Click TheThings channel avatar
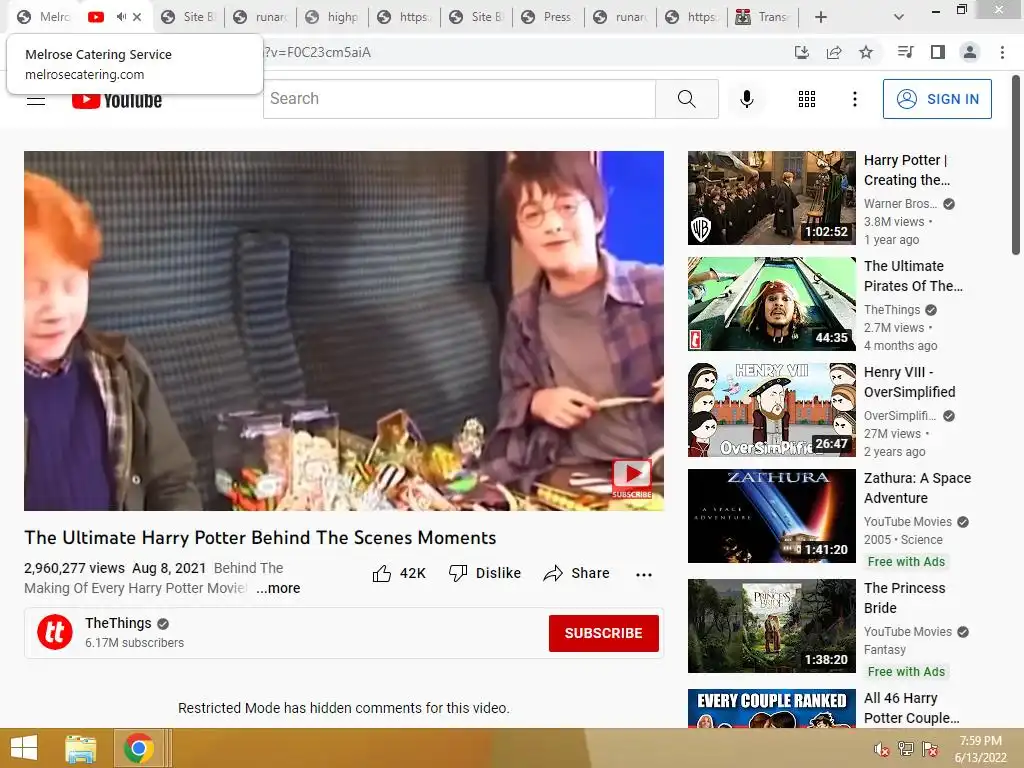 55,632
